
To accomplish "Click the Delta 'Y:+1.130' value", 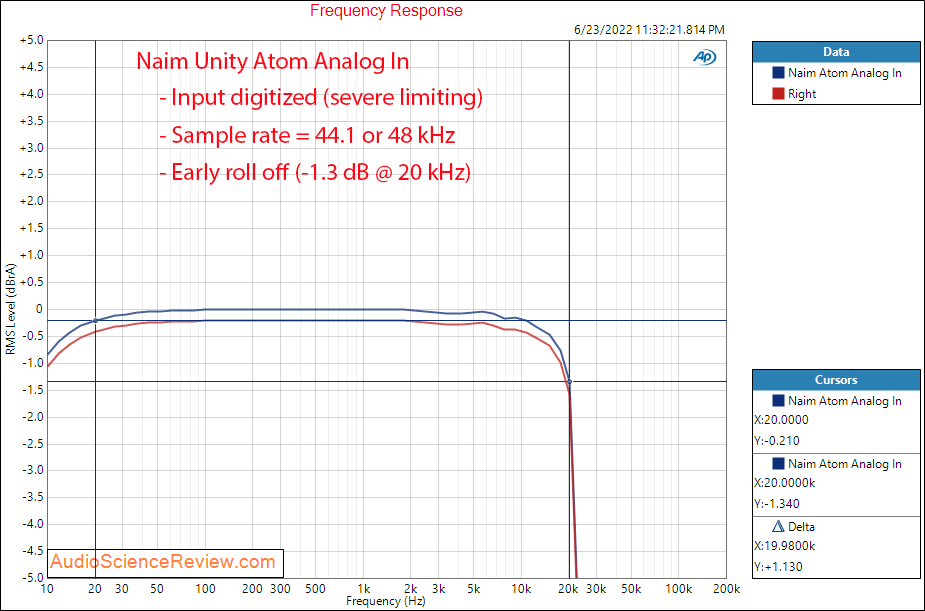I will 778,567.
